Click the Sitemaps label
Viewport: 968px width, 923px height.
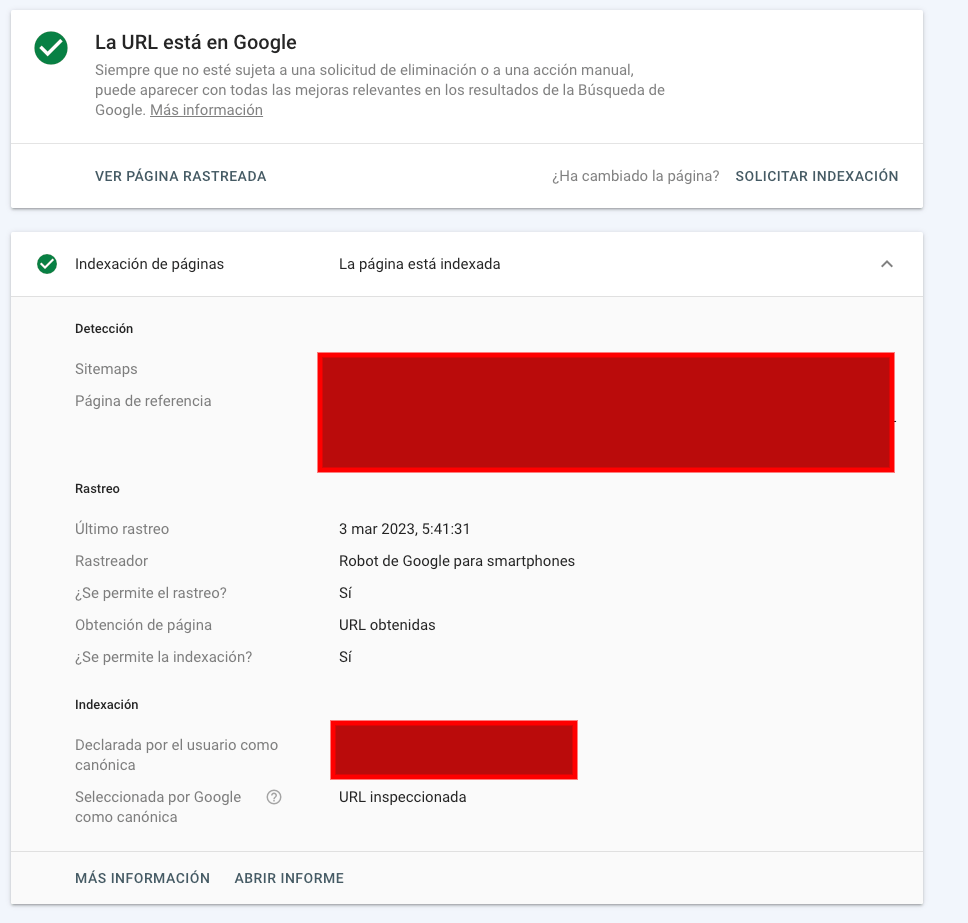point(106,369)
